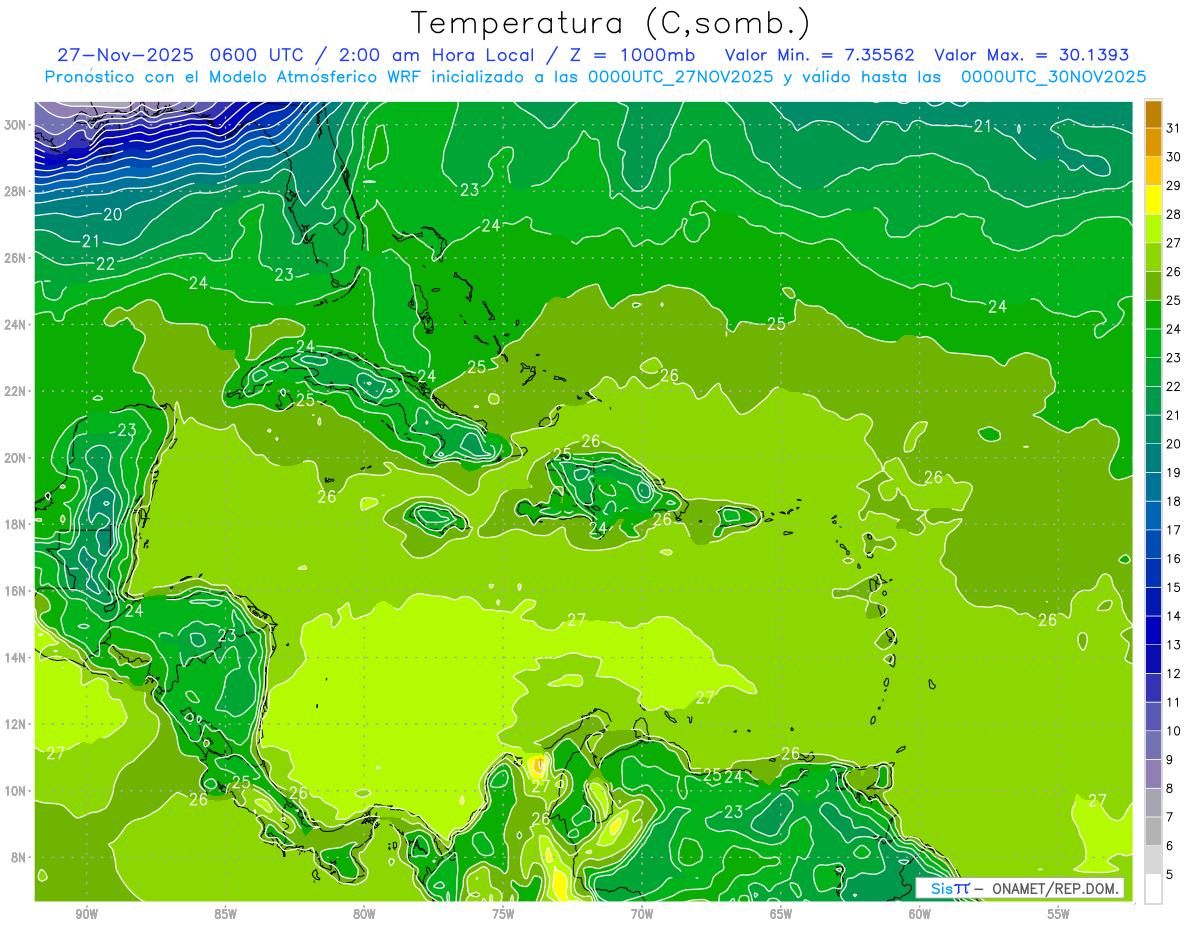Click the color bar segment between 12 and 13
Viewport: 1200px width, 927px height.
1153,659
